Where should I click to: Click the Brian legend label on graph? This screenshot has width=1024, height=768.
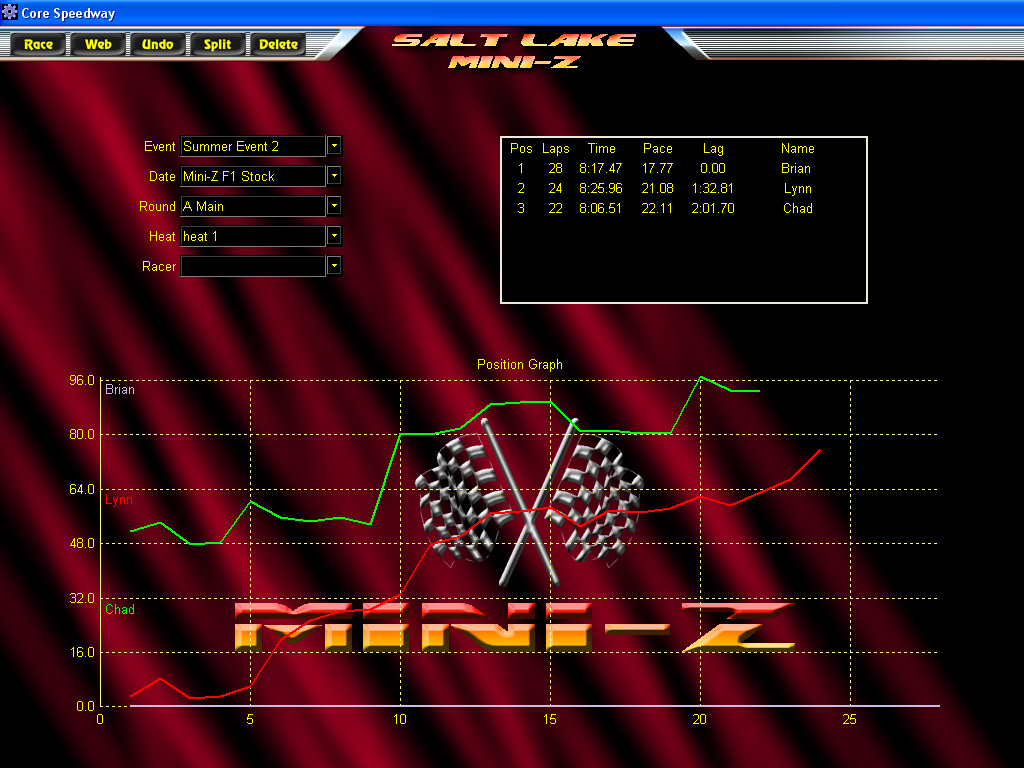120,389
